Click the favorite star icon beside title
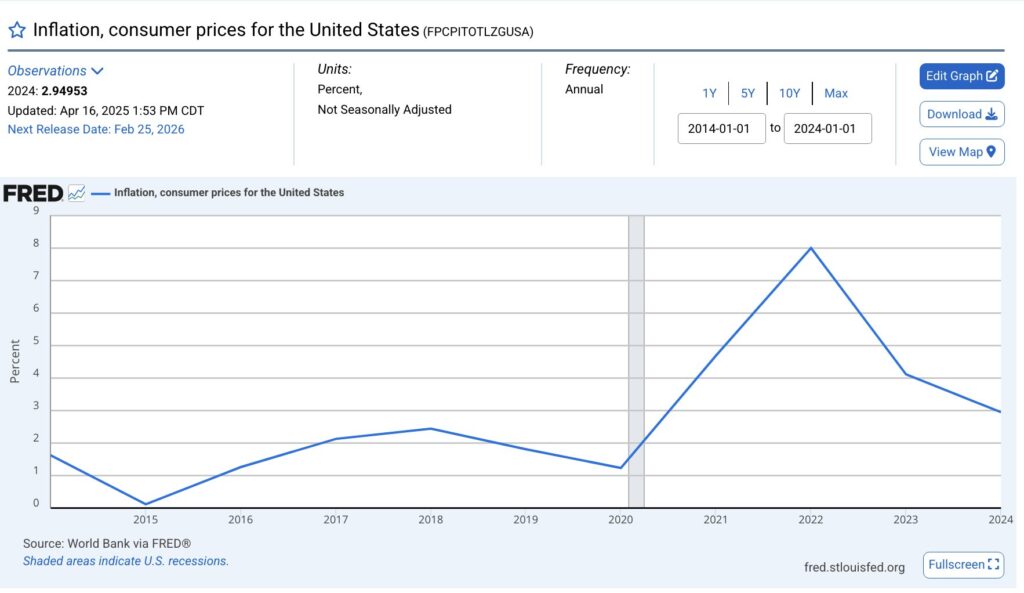 [x=17, y=30]
